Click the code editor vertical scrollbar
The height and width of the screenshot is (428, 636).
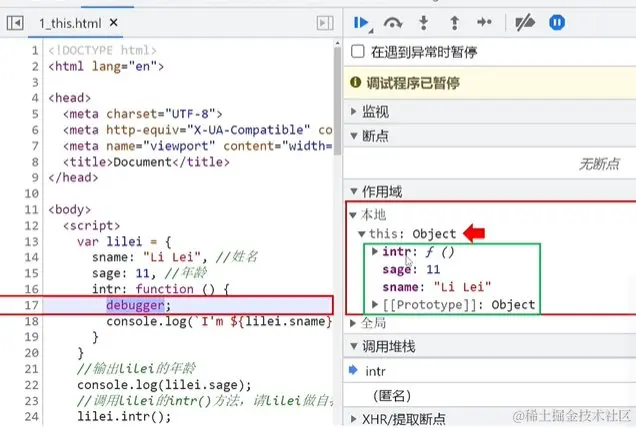[337, 101]
